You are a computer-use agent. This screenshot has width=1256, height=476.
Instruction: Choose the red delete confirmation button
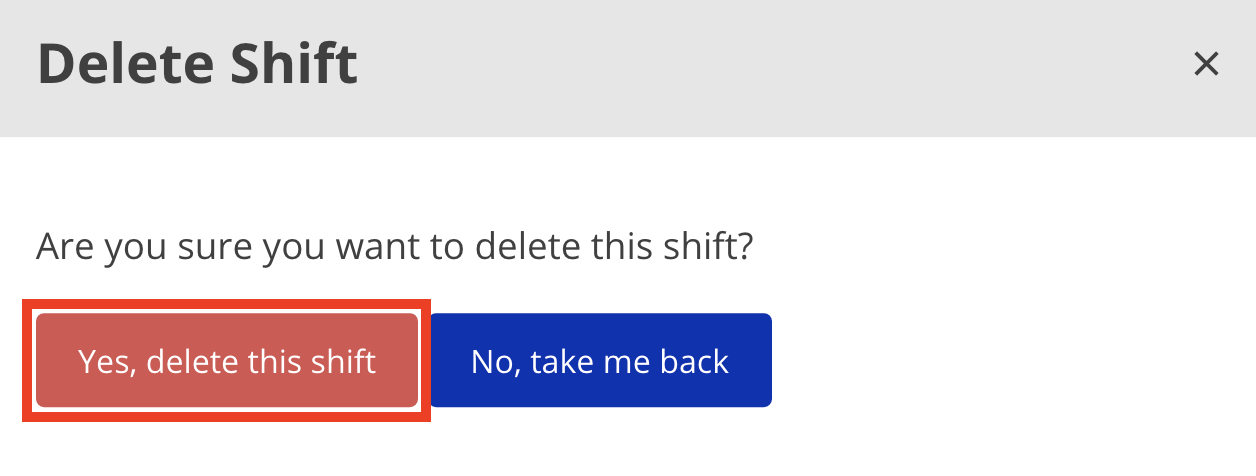click(x=227, y=361)
